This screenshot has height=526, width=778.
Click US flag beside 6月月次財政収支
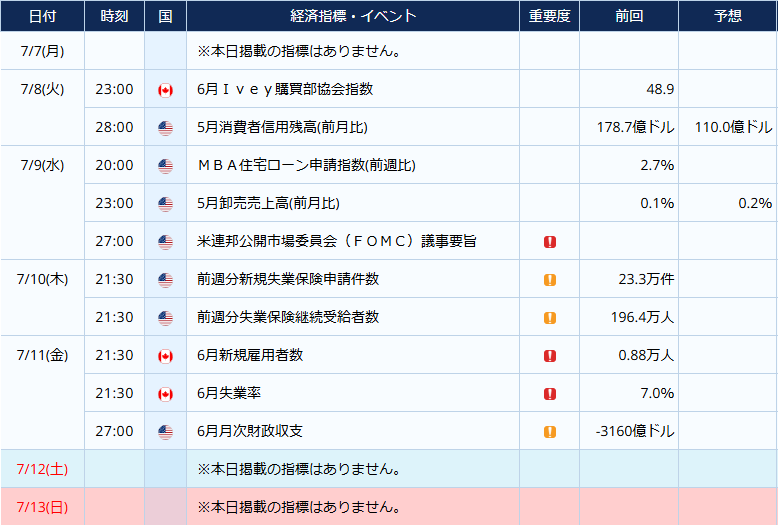165,432
